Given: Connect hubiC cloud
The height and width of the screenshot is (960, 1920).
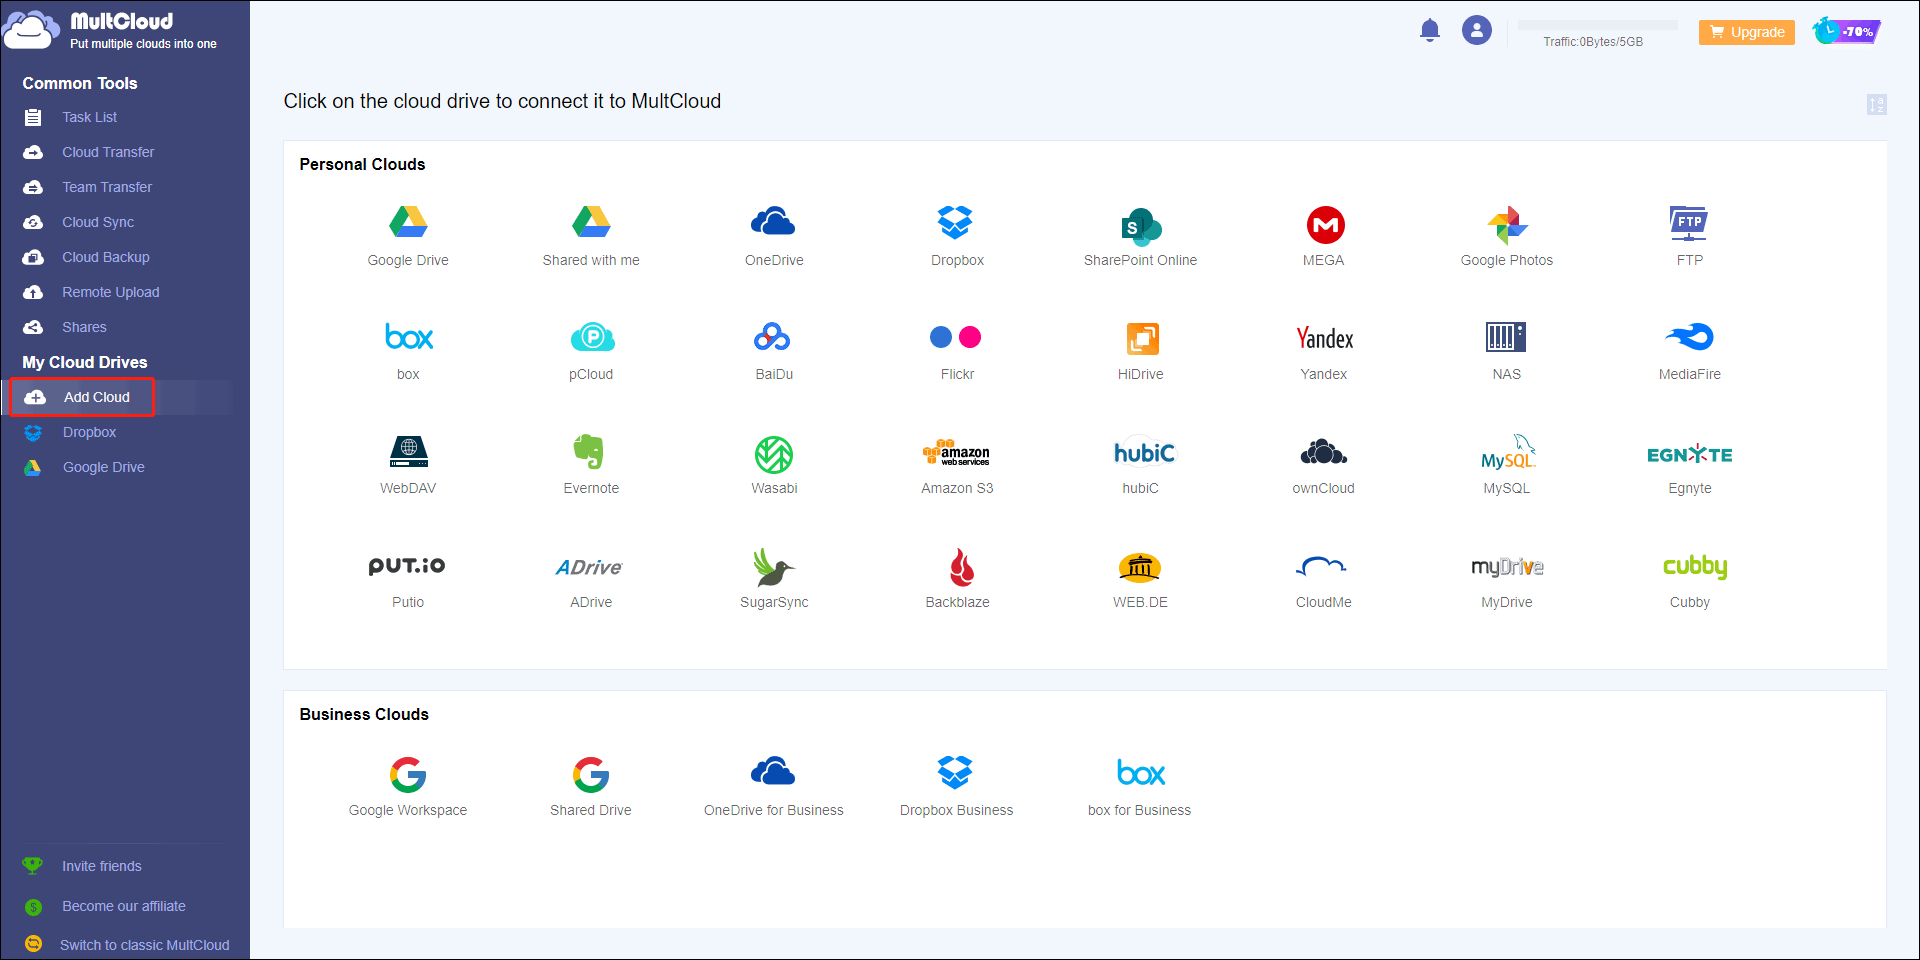Looking at the screenshot, I should pos(1144,453).
